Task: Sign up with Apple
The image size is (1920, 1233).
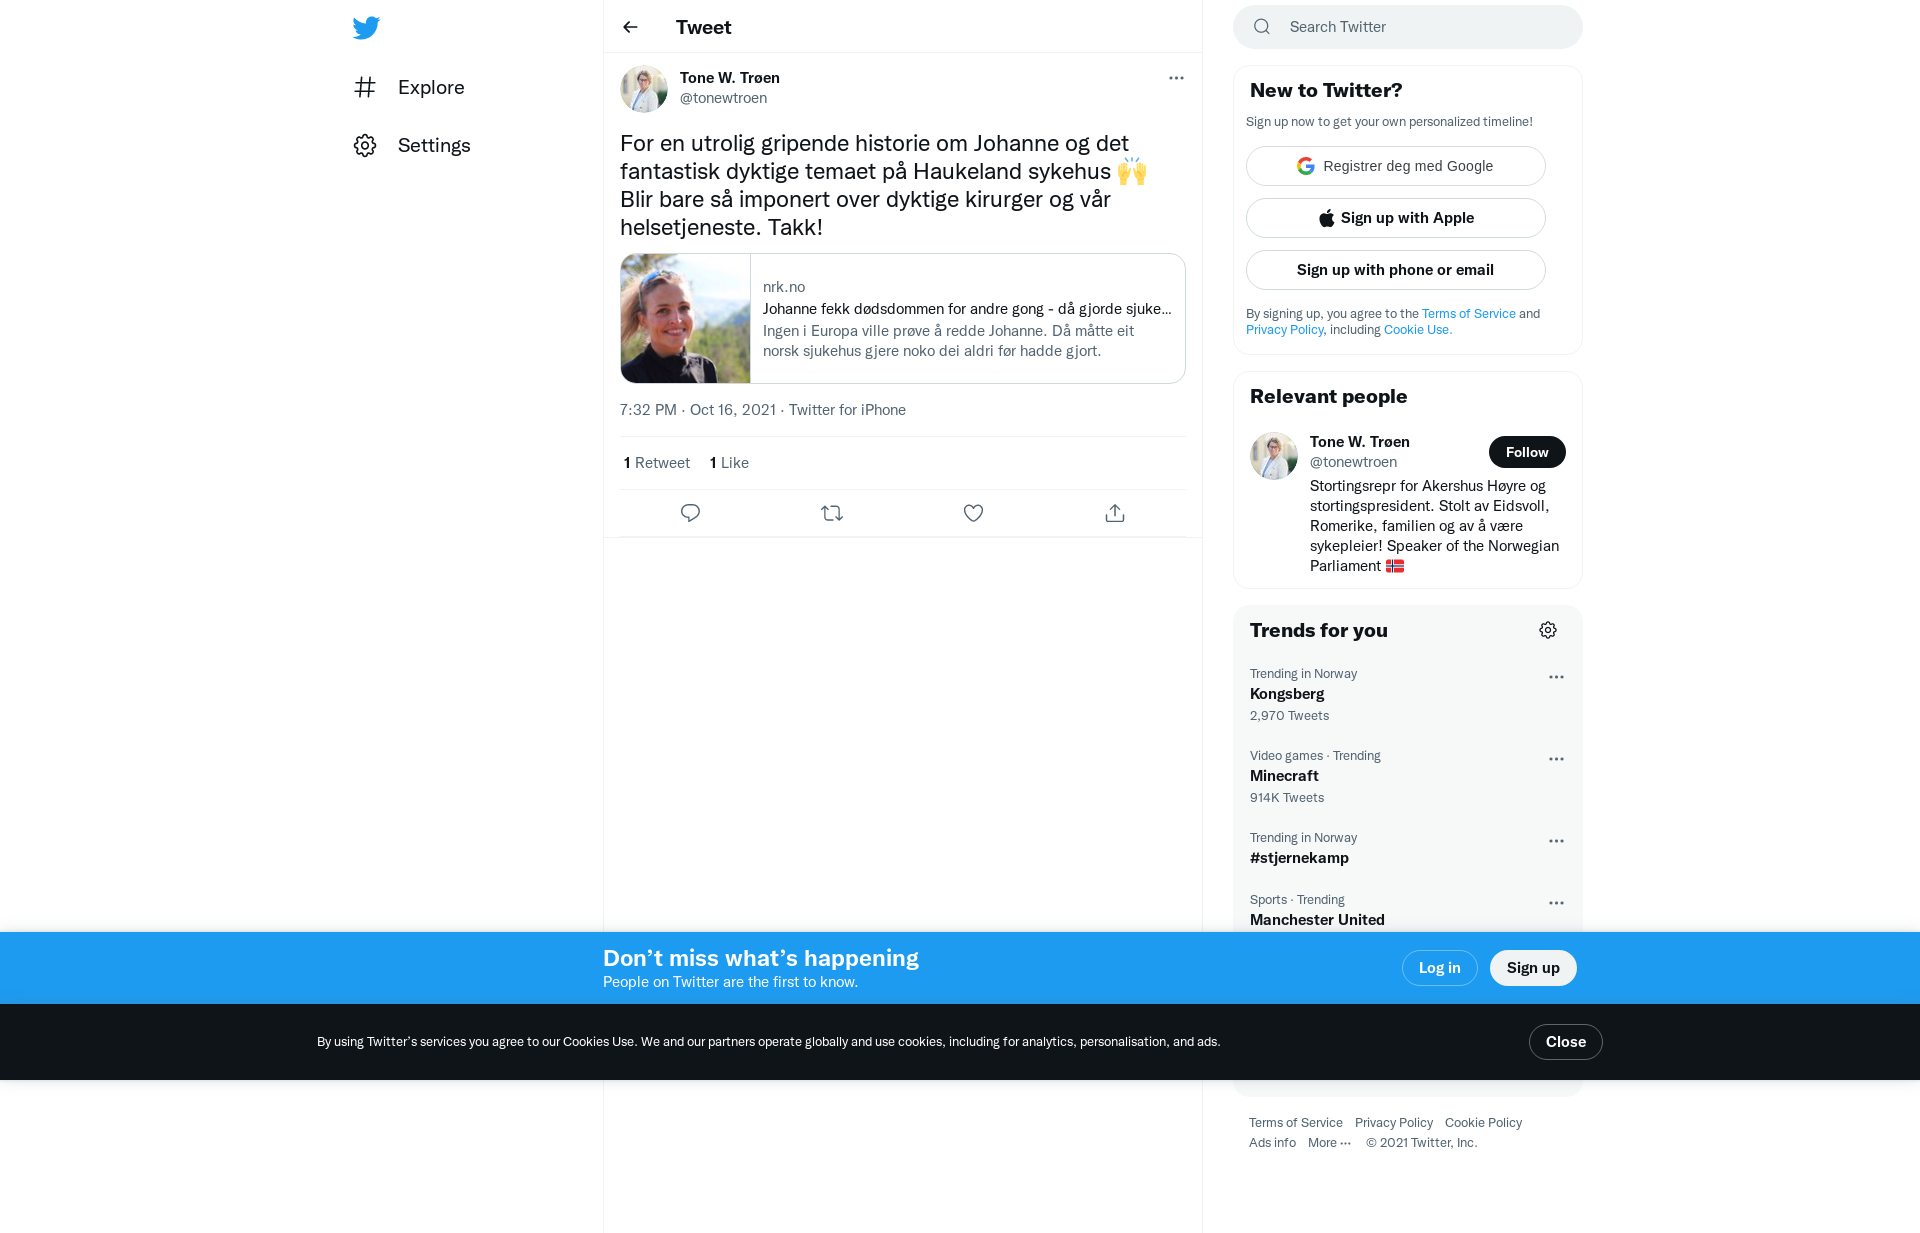Action: tap(1396, 218)
